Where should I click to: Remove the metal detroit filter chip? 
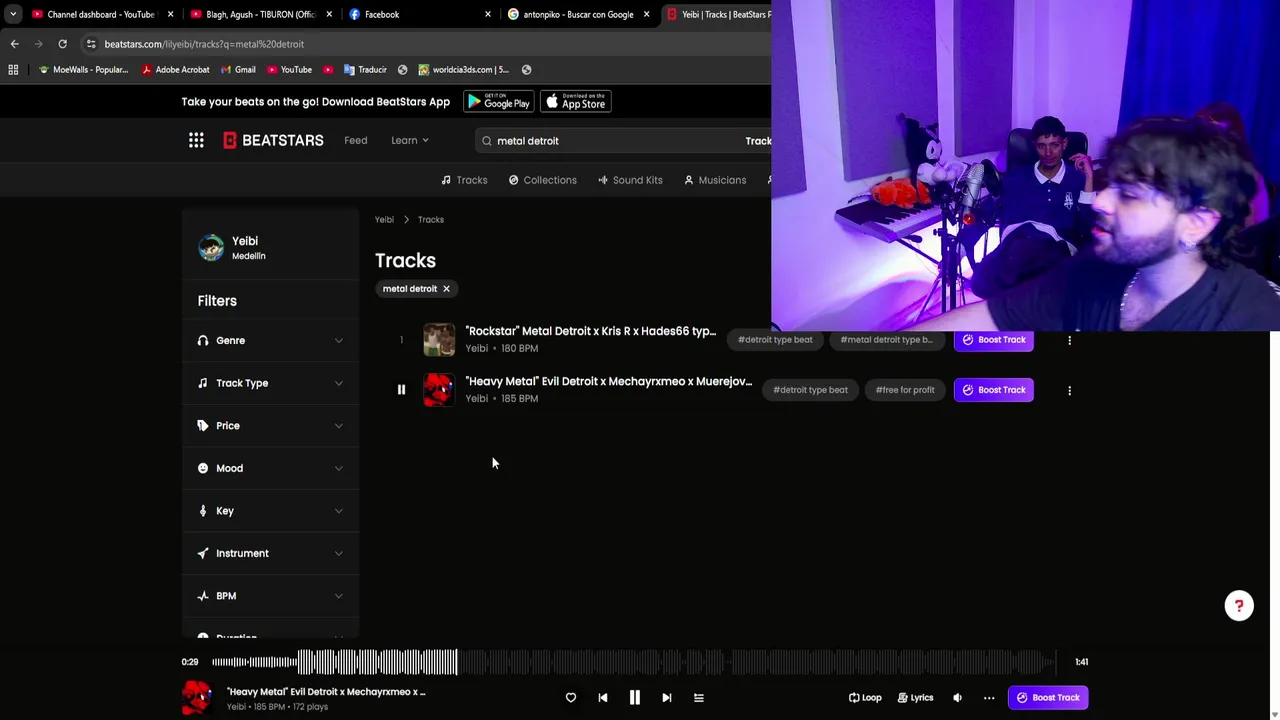click(446, 289)
